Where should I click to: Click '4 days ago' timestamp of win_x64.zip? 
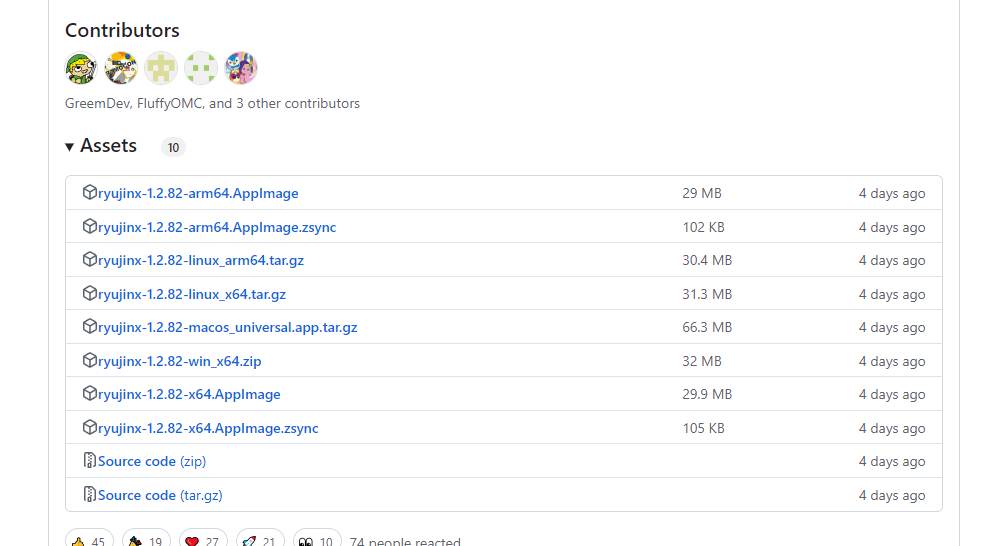coord(891,361)
